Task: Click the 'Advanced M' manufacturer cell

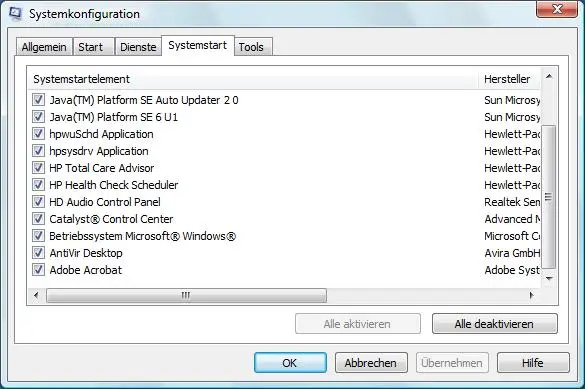Action: pyautogui.click(x=512, y=219)
